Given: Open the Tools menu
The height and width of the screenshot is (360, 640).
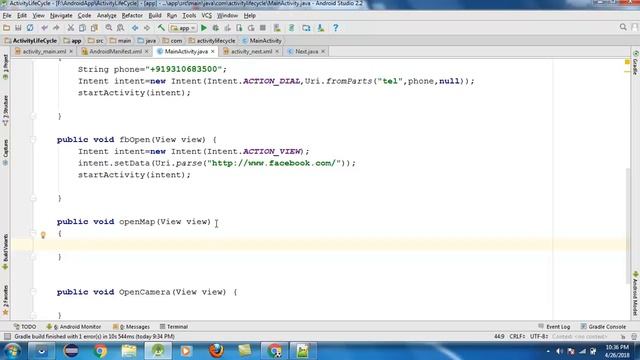Looking at the screenshot, I should pyautogui.click(x=189, y=16).
